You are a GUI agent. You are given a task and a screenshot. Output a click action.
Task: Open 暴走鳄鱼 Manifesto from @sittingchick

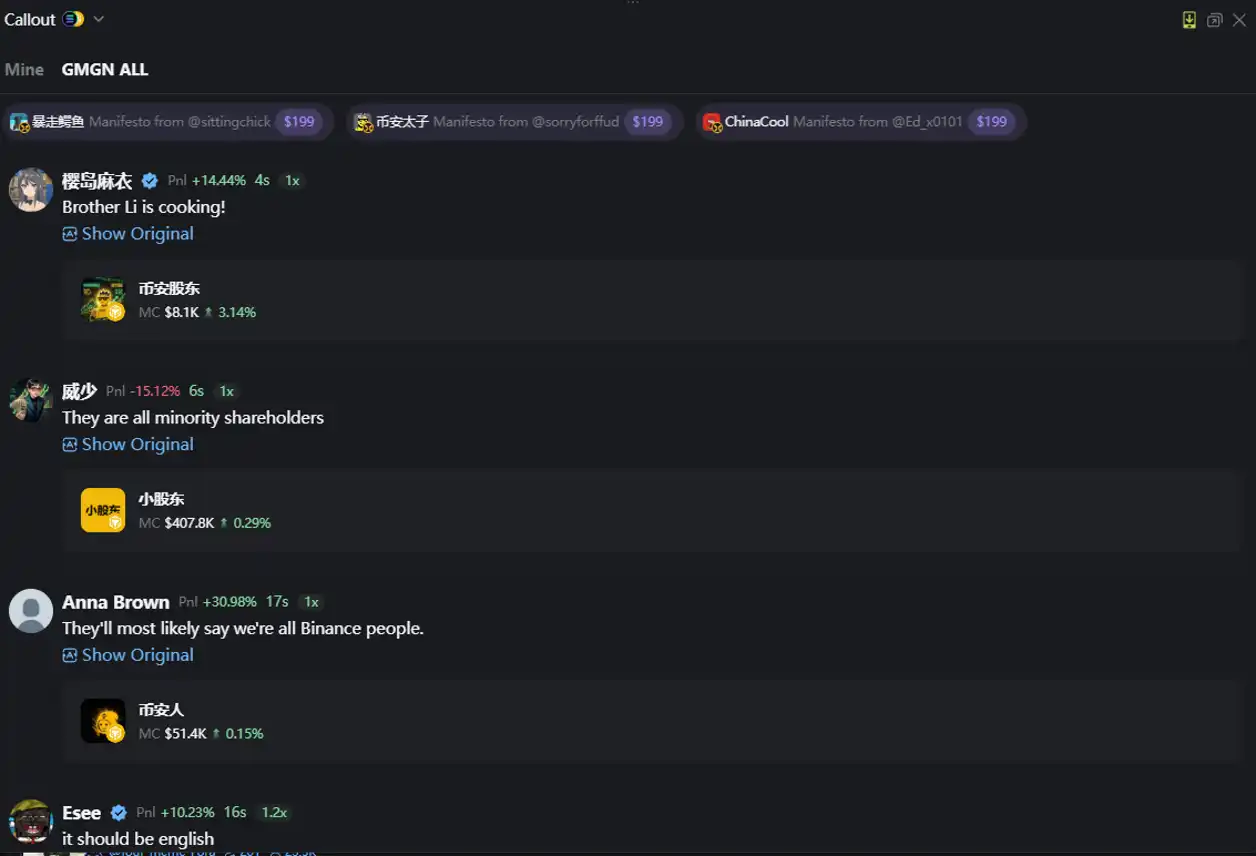tap(168, 122)
